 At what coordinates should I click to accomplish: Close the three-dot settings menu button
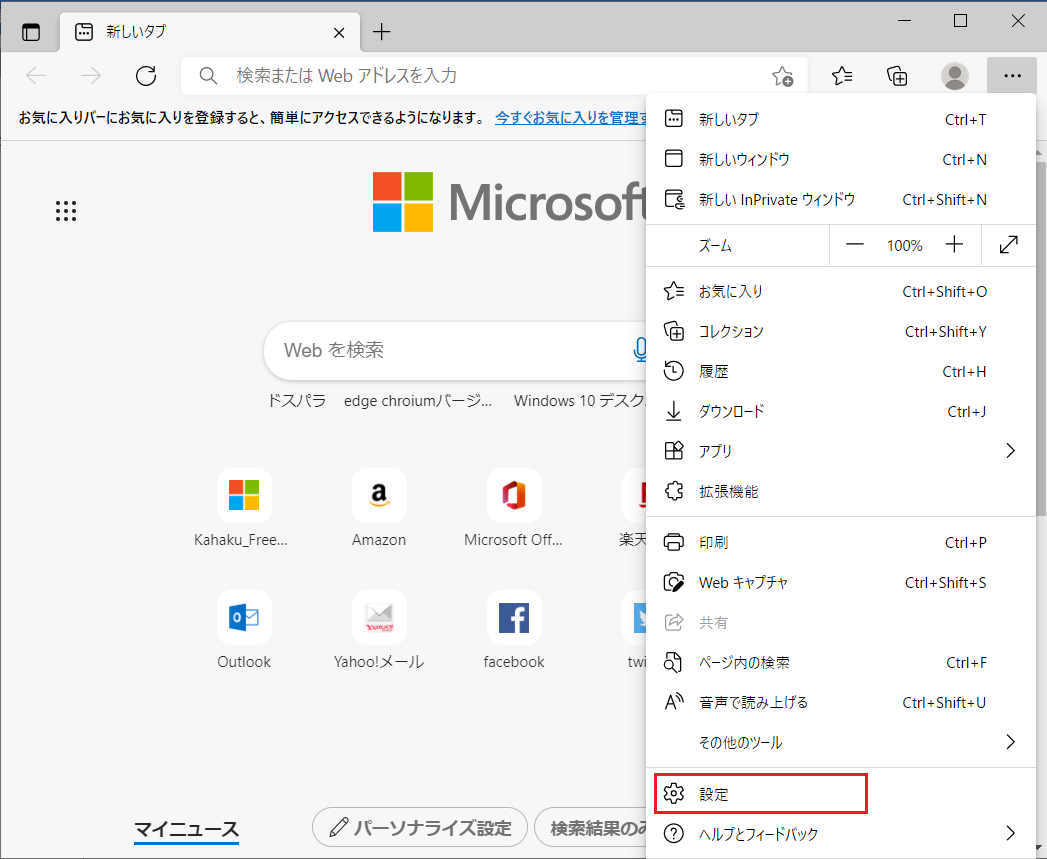(1012, 75)
